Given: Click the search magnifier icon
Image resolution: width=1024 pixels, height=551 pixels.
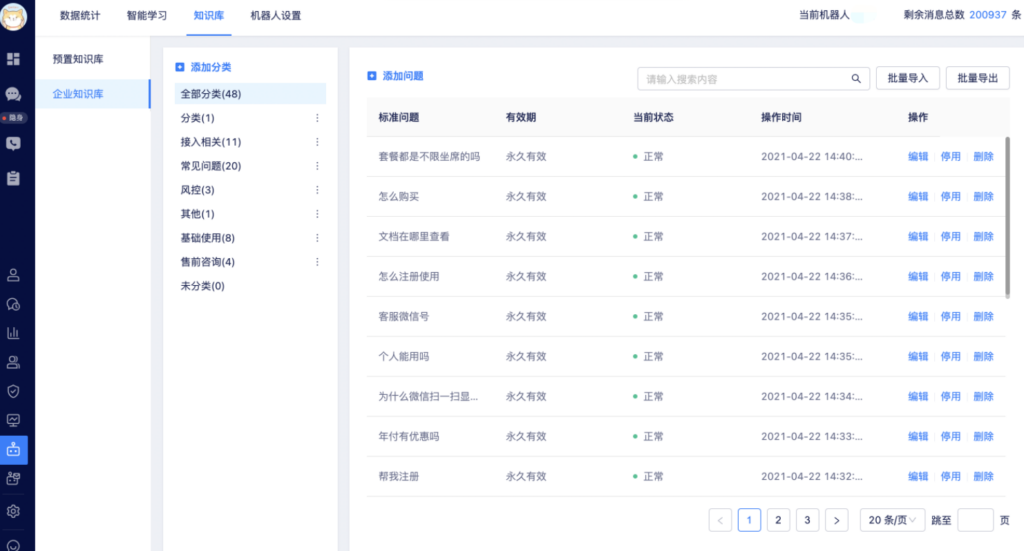Looking at the screenshot, I should coord(856,79).
